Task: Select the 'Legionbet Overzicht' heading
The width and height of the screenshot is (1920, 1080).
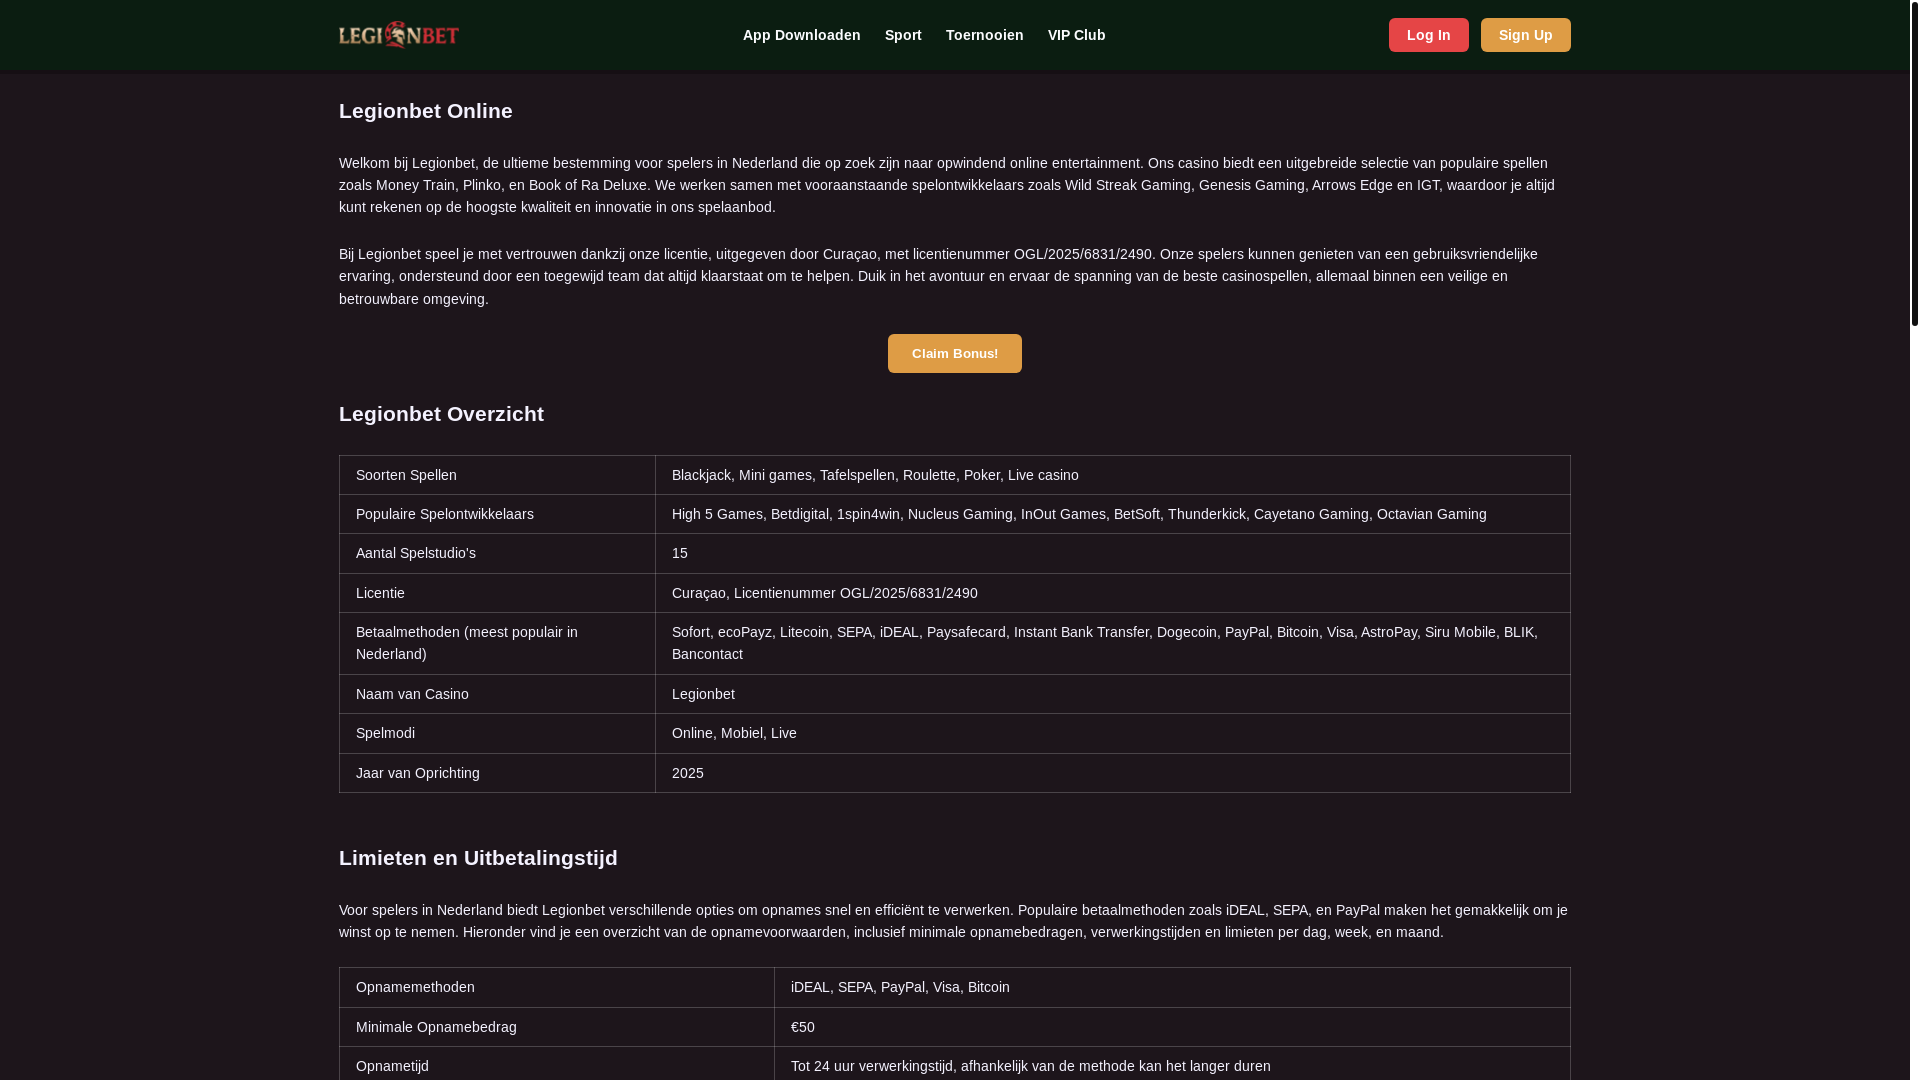Action: point(441,414)
